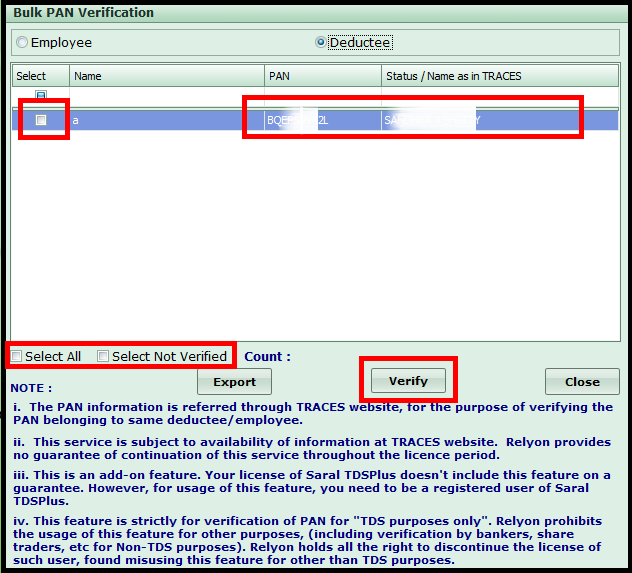Sort by the Name column header
The height and width of the screenshot is (573, 632).
point(167,76)
